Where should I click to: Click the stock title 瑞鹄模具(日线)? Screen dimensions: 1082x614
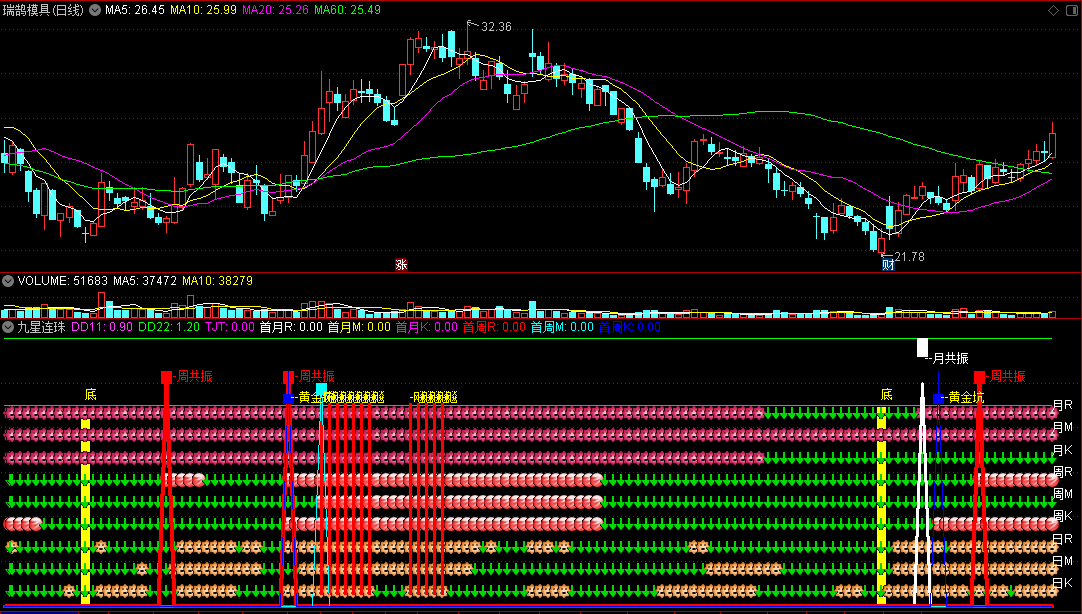(43, 10)
